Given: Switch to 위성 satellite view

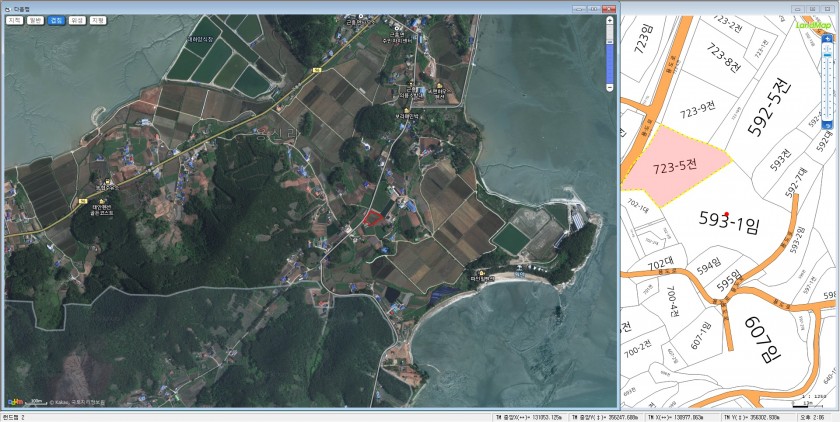Looking at the screenshot, I should click(77, 20).
